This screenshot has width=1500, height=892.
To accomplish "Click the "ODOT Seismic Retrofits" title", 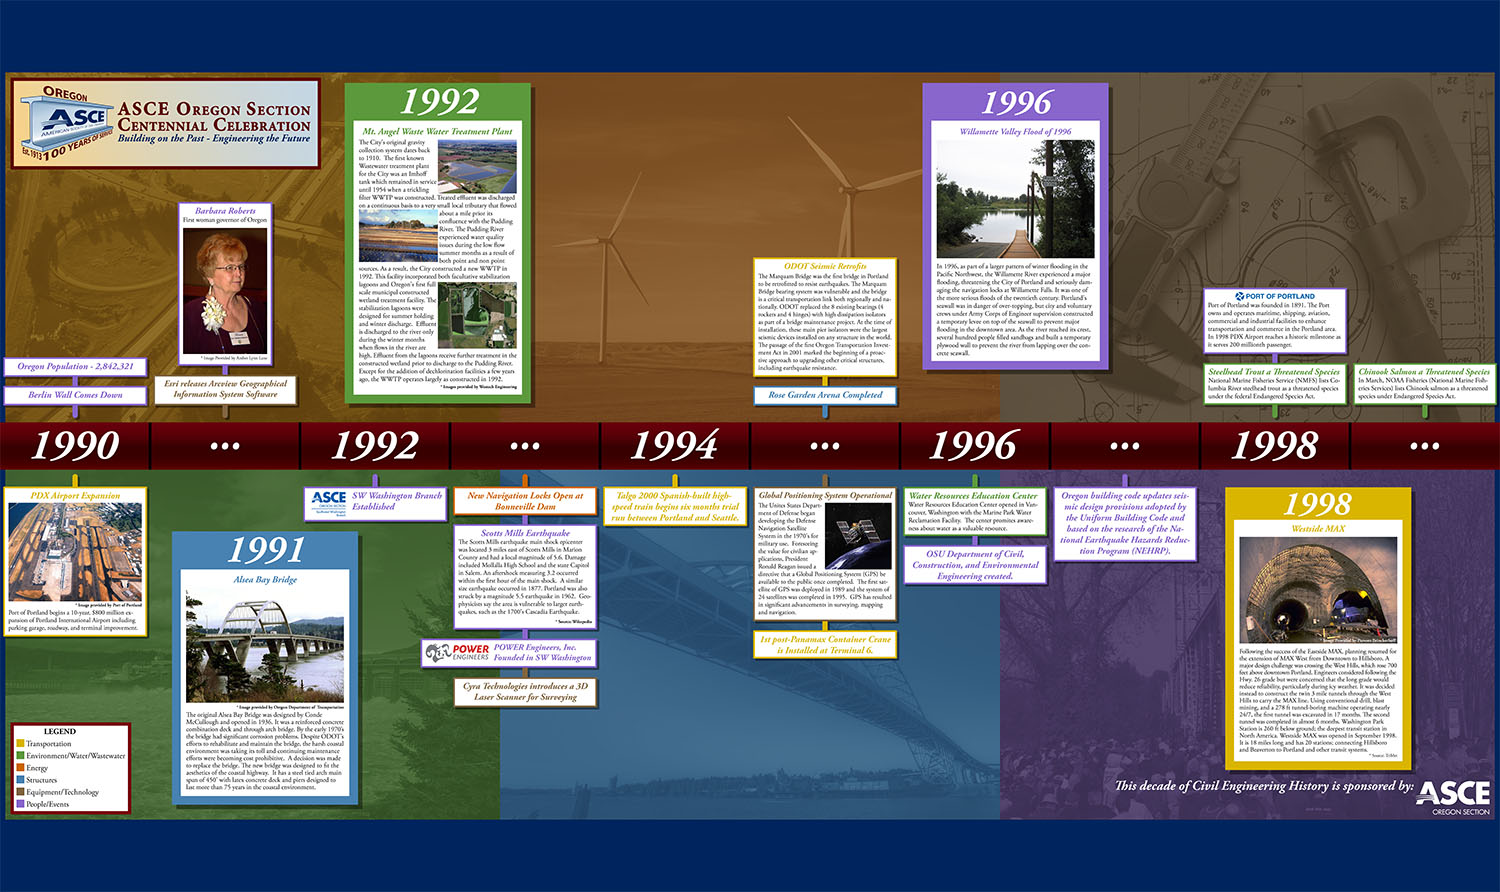I will pos(825,266).
